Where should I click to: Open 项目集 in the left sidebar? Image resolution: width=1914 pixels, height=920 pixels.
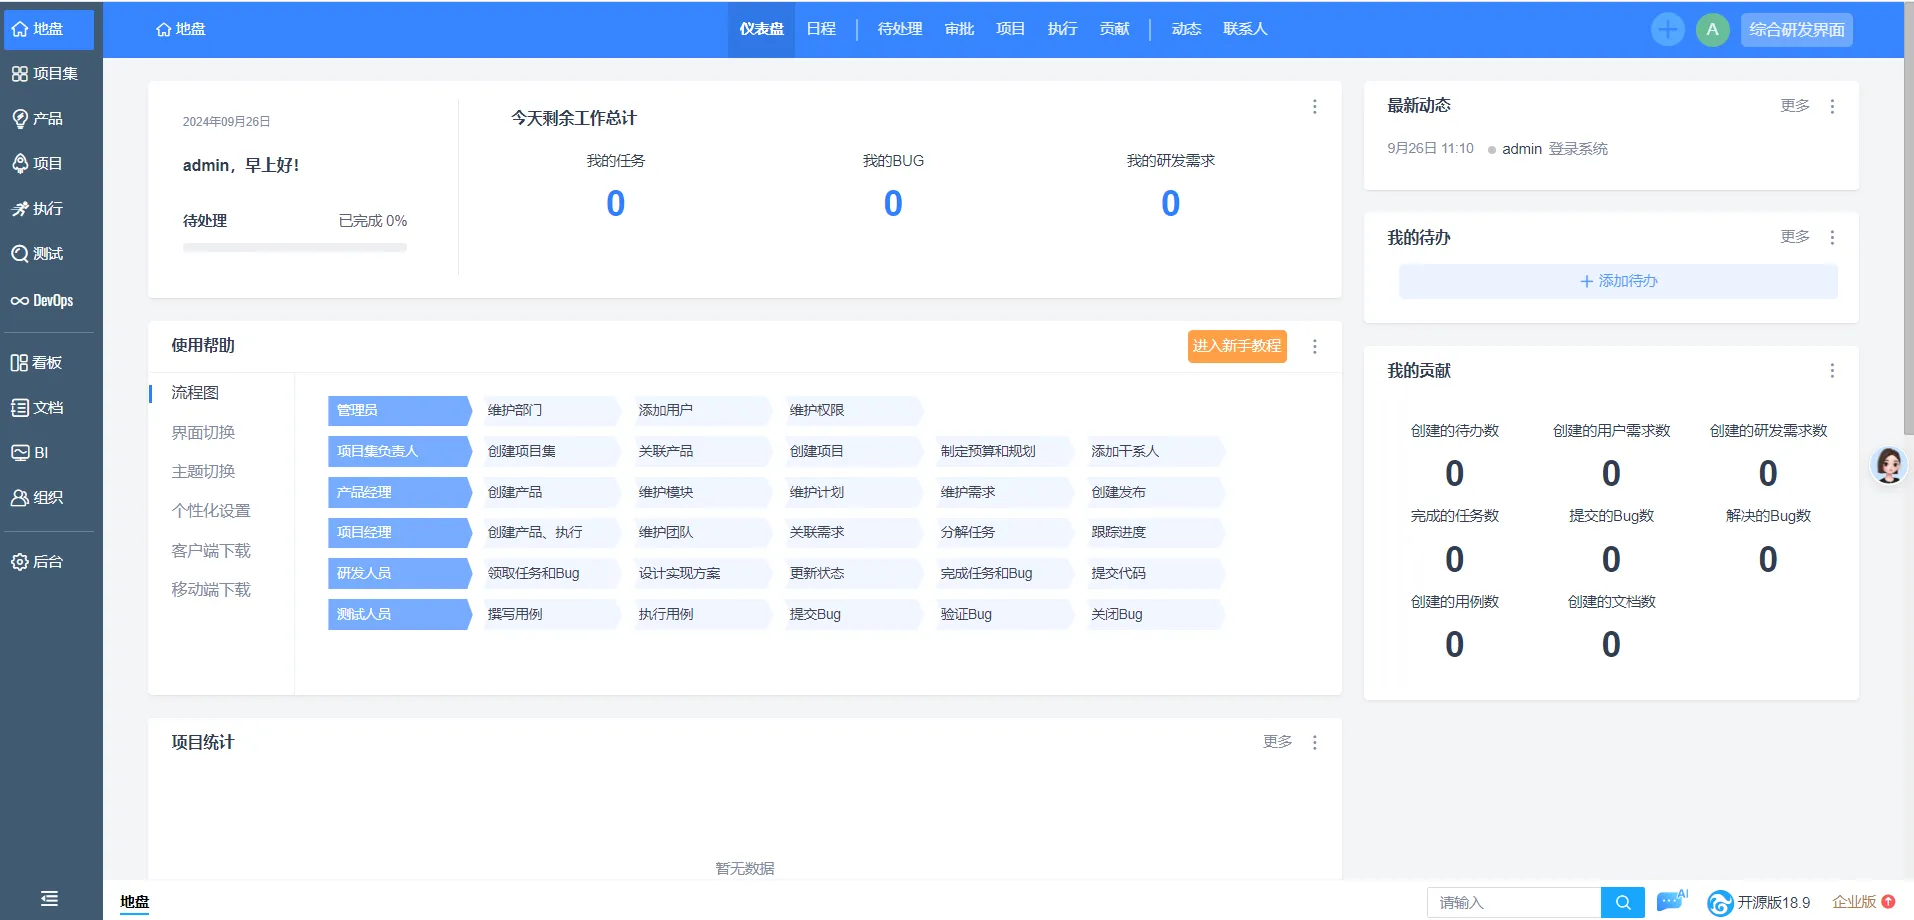click(x=46, y=74)
